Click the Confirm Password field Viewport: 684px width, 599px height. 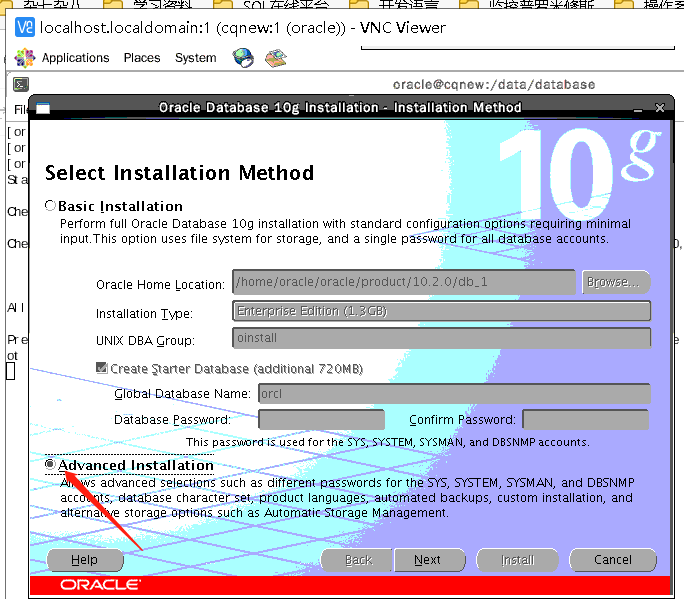tap(585, 420)
